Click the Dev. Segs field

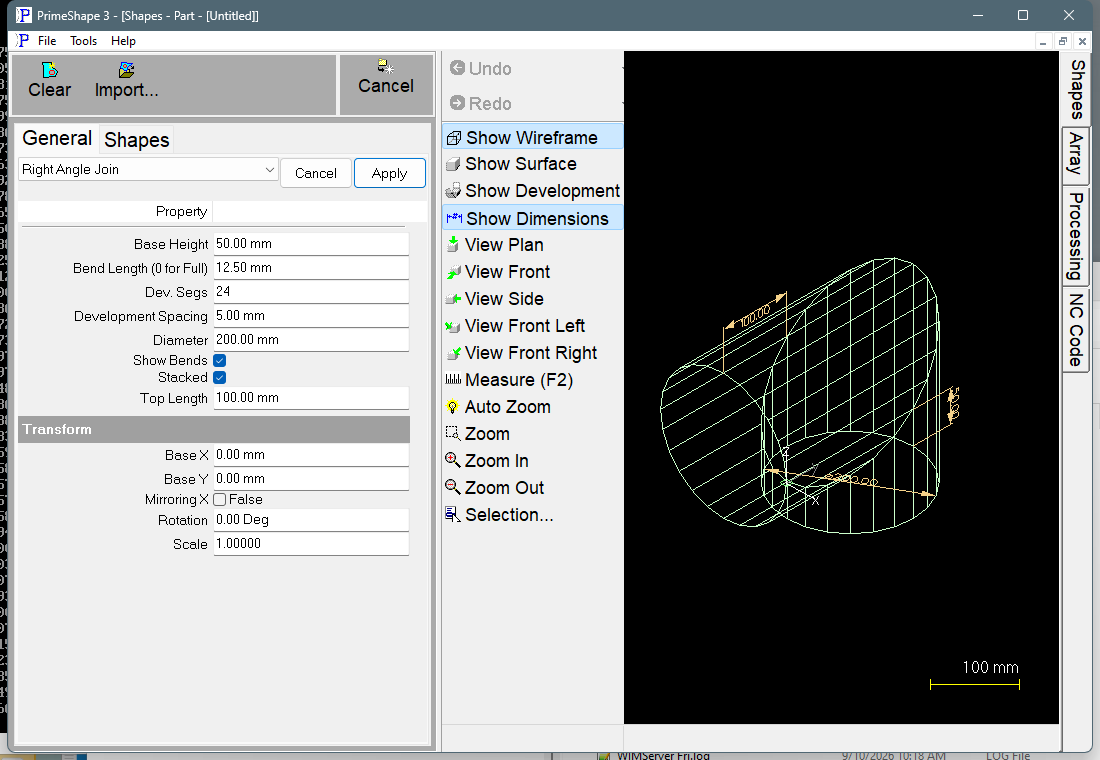[x=311, y=291]
